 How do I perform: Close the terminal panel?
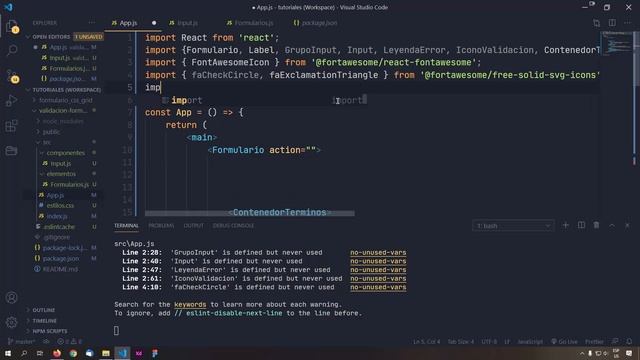pos(627,225)
